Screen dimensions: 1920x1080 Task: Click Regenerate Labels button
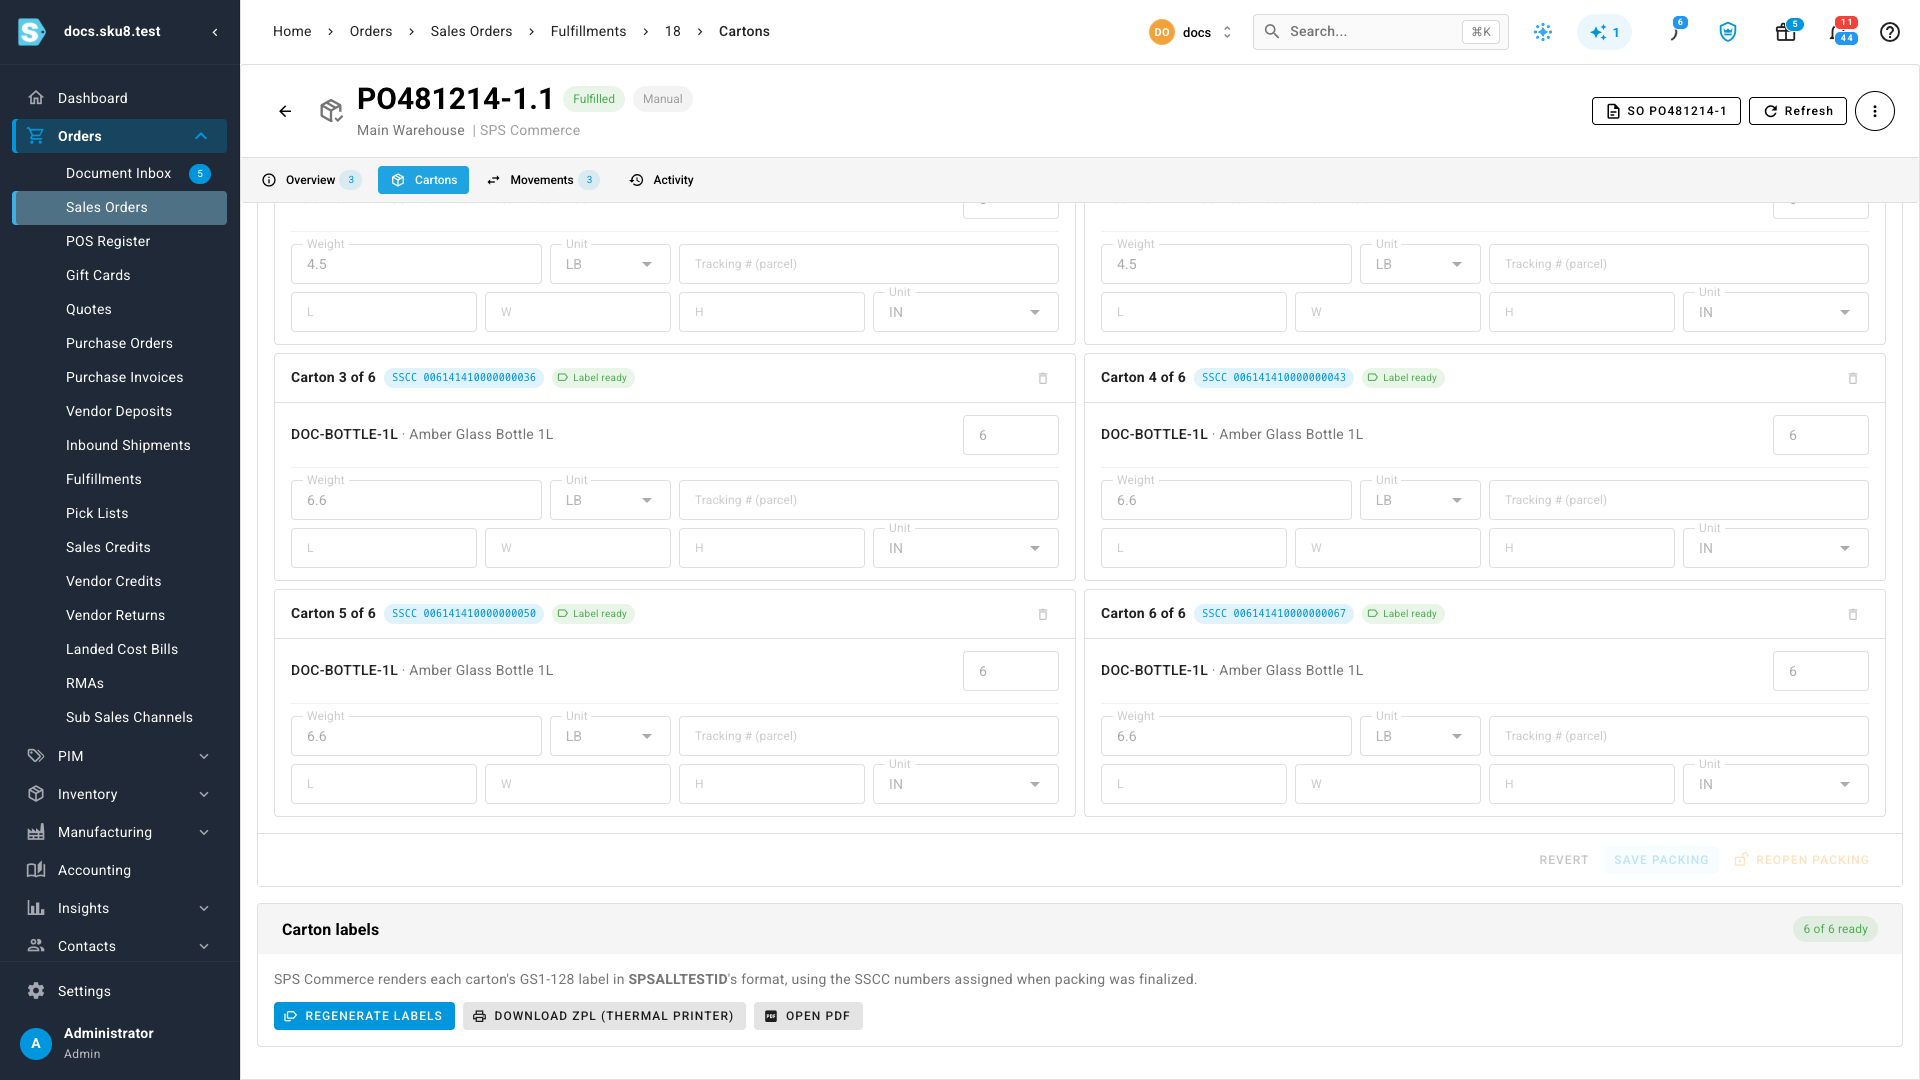(364, 1016)
